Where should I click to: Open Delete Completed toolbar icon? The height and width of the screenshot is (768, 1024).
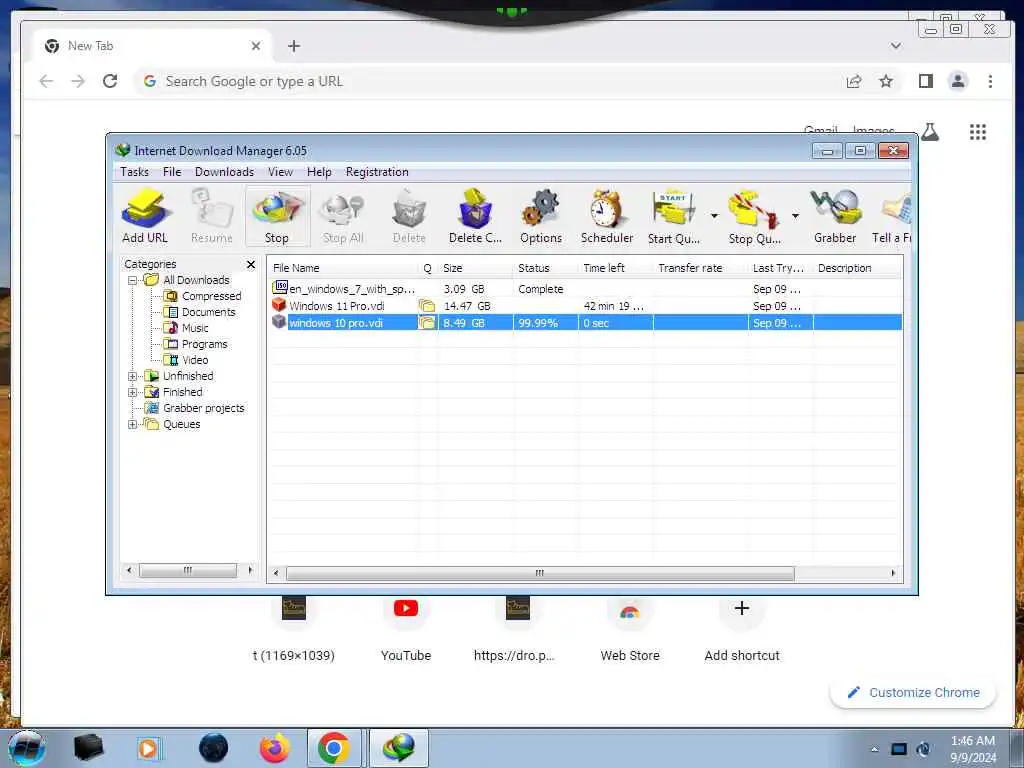[475, 216]
